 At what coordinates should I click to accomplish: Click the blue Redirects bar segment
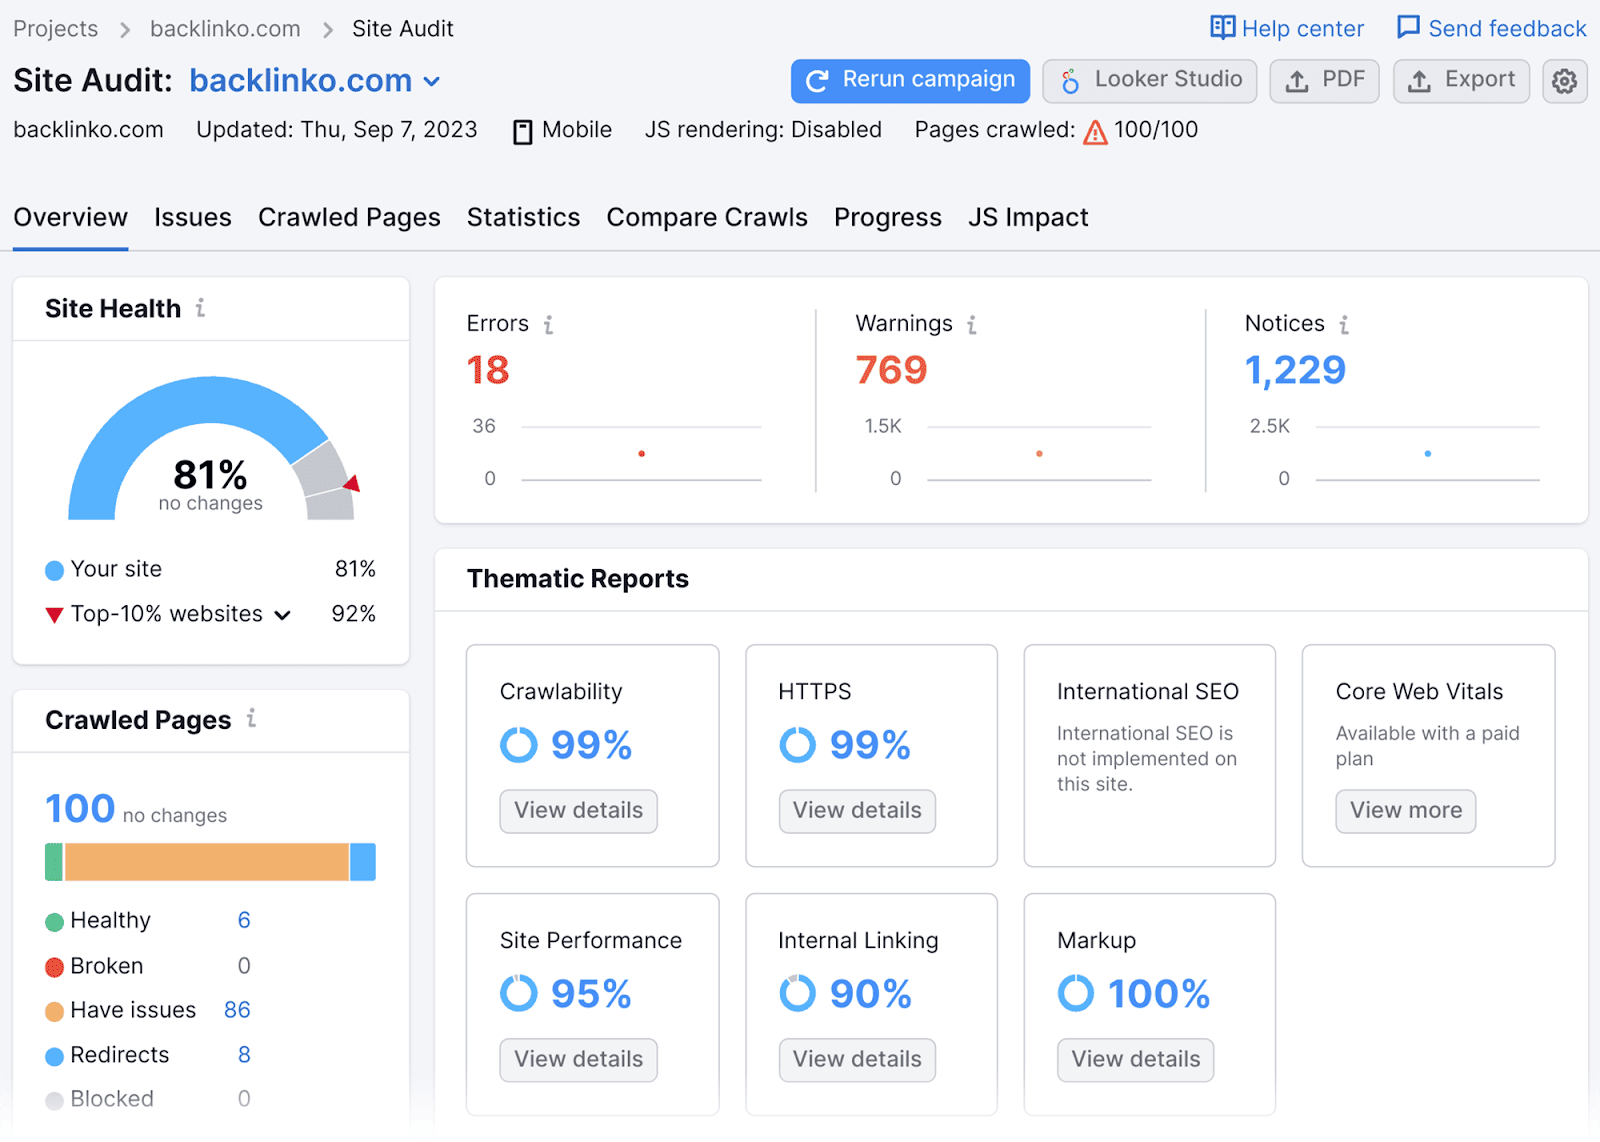tap(363, 862)
